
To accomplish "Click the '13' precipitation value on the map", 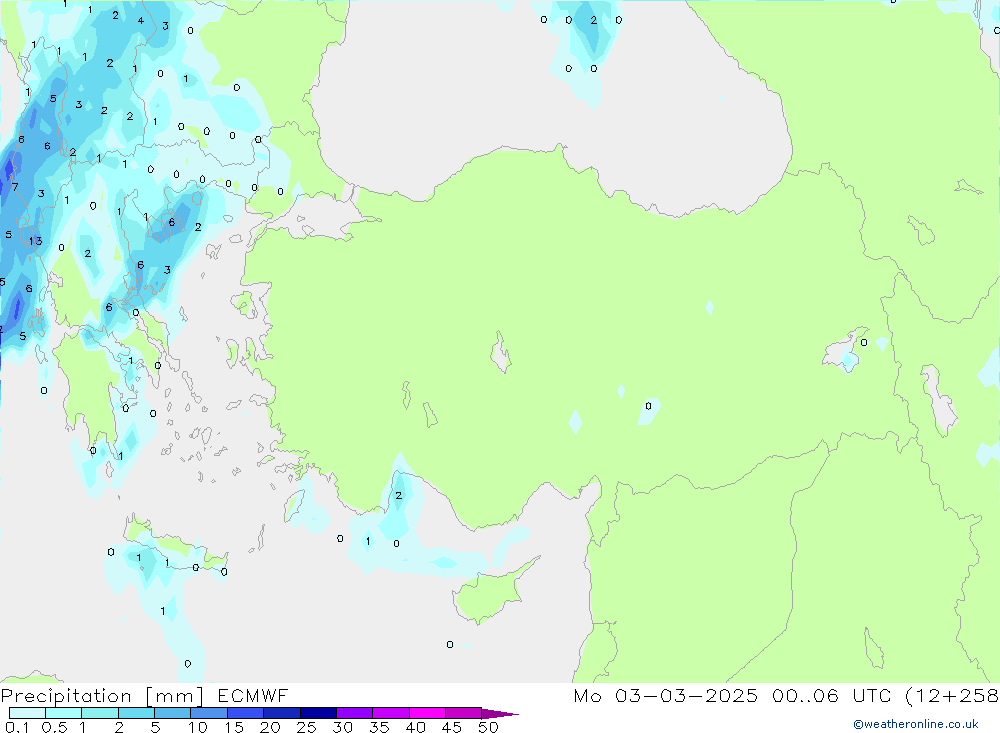I will [x=35, y=241].
